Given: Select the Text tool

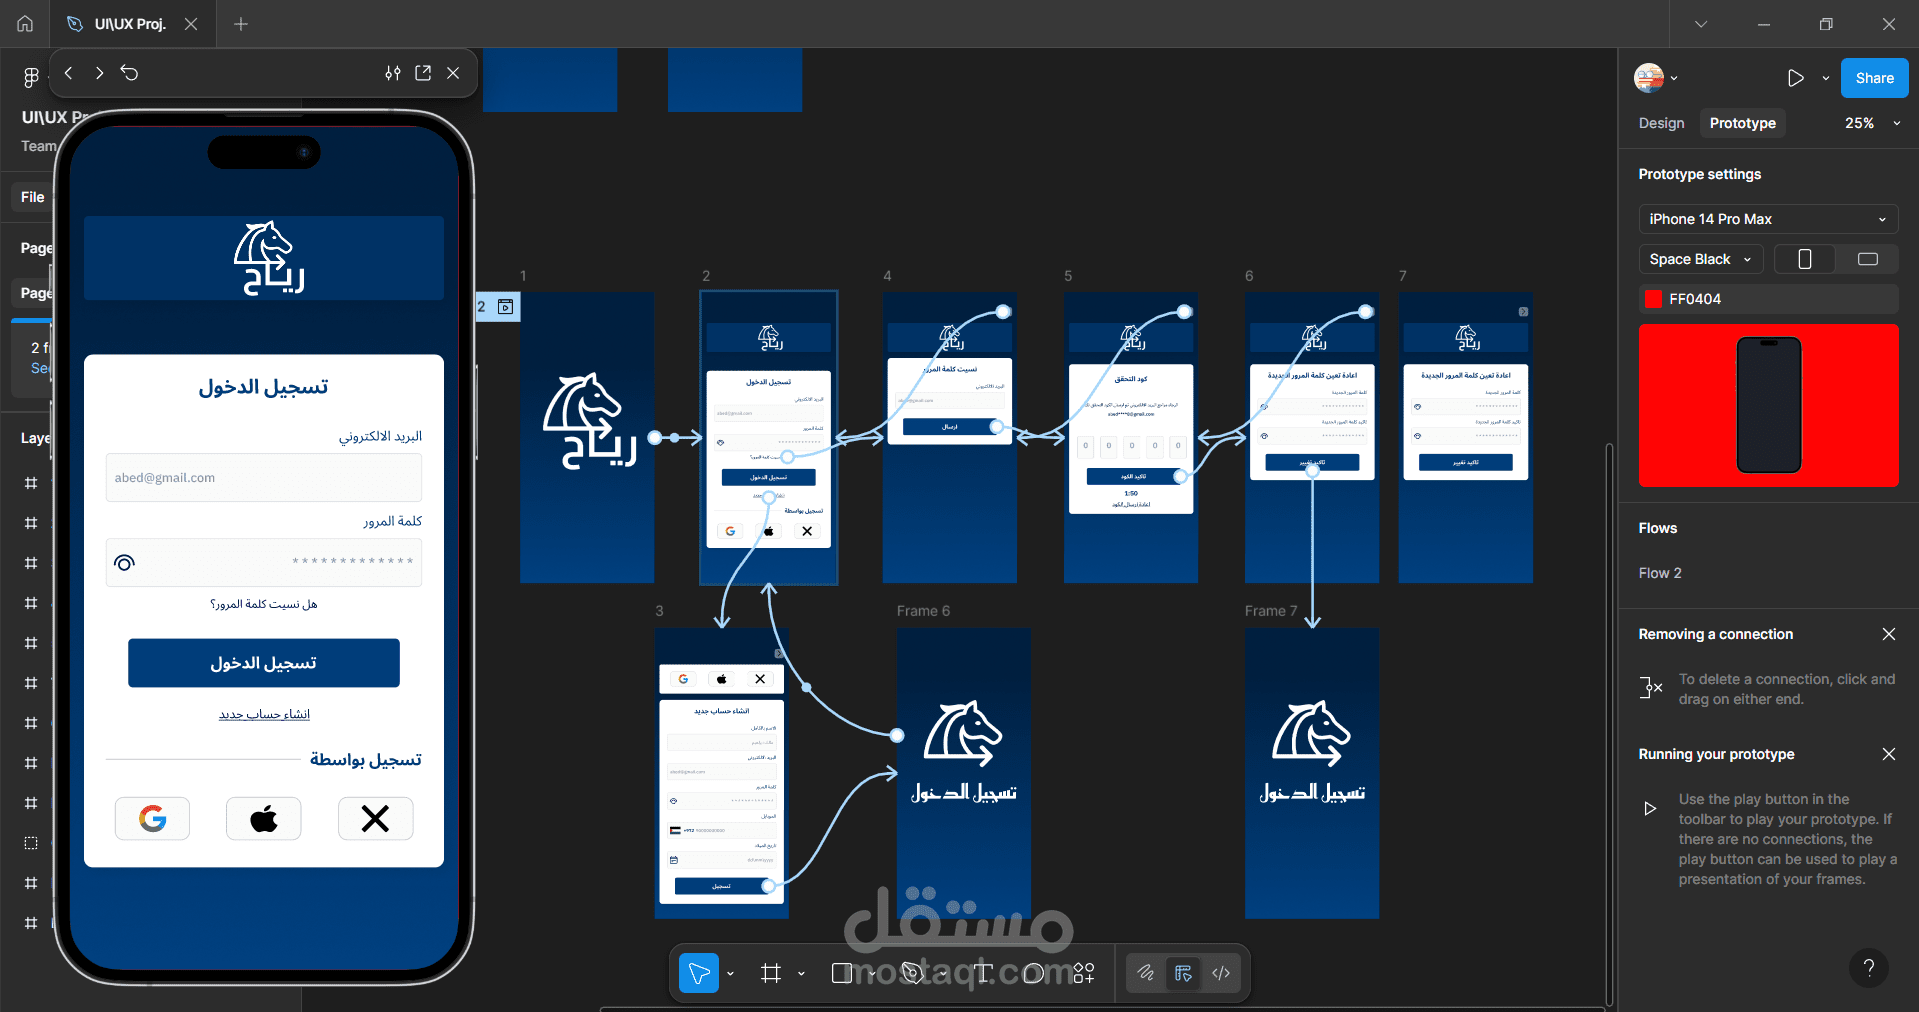Looking at the screenshot, I should [983, 973].
